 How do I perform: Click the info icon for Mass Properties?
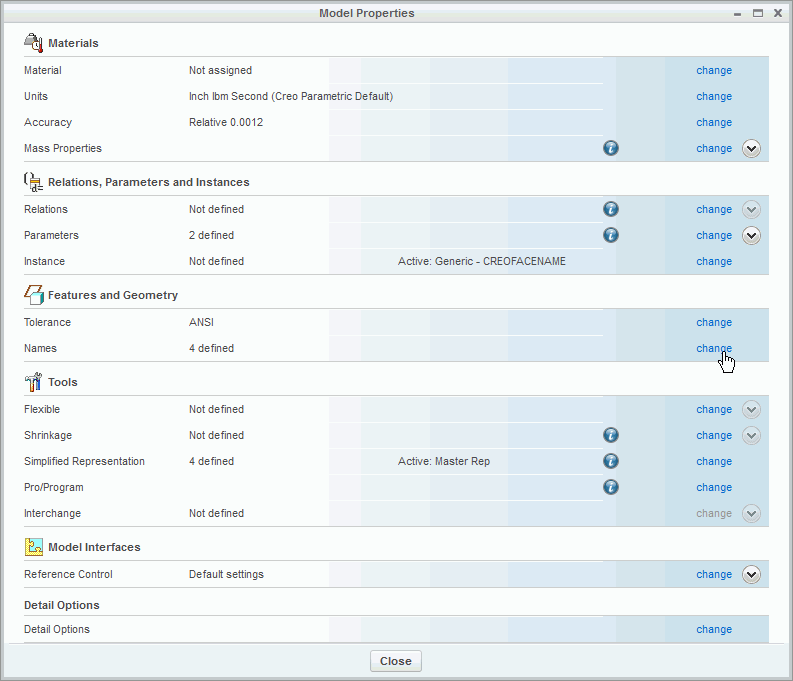(x=611, y=148)
